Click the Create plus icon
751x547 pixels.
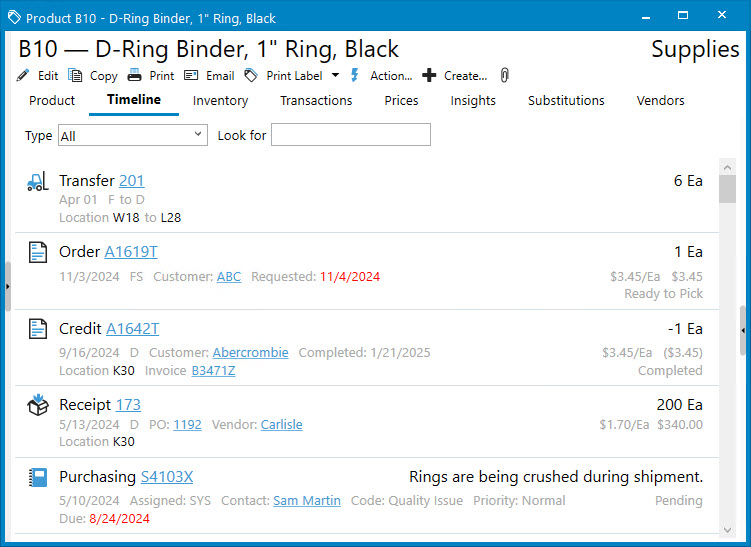[x=429, y=76]
